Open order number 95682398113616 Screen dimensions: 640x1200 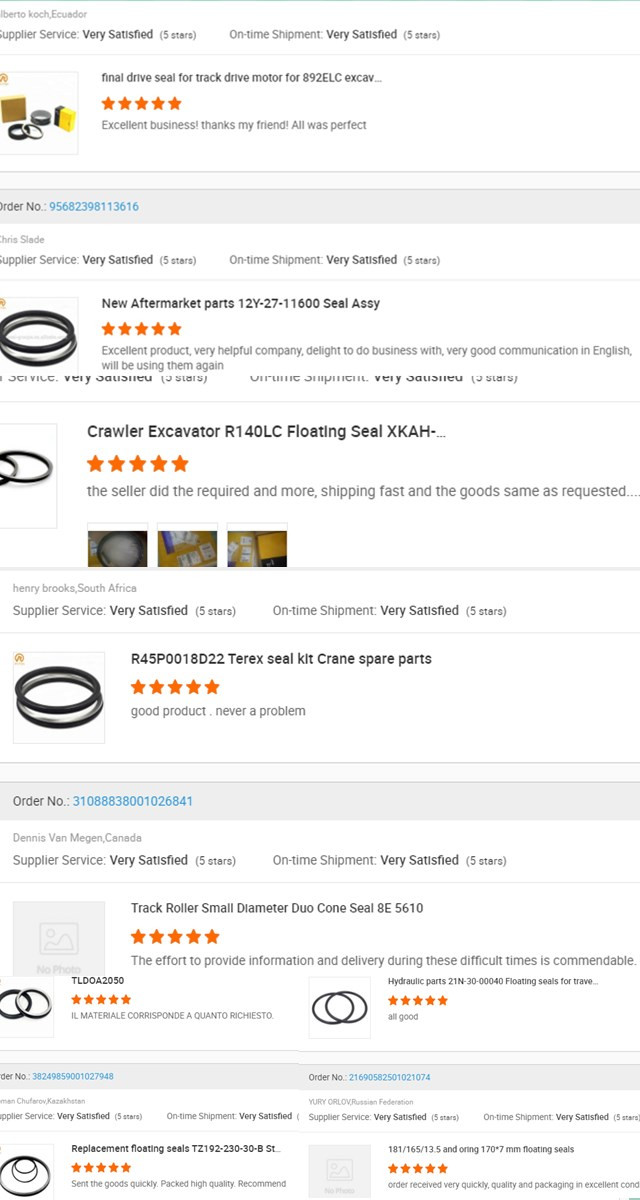(x=94, y=207)
